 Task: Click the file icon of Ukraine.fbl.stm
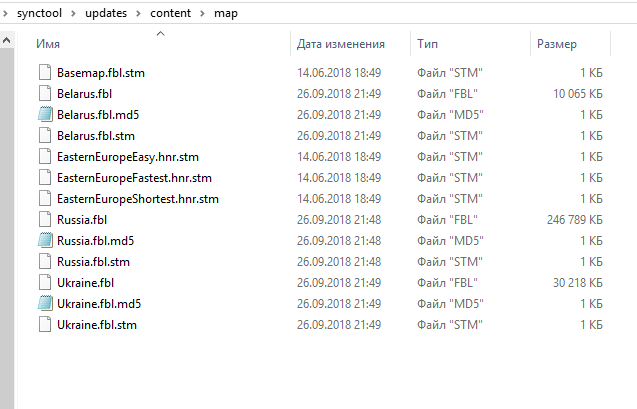(x=45, y=325)
